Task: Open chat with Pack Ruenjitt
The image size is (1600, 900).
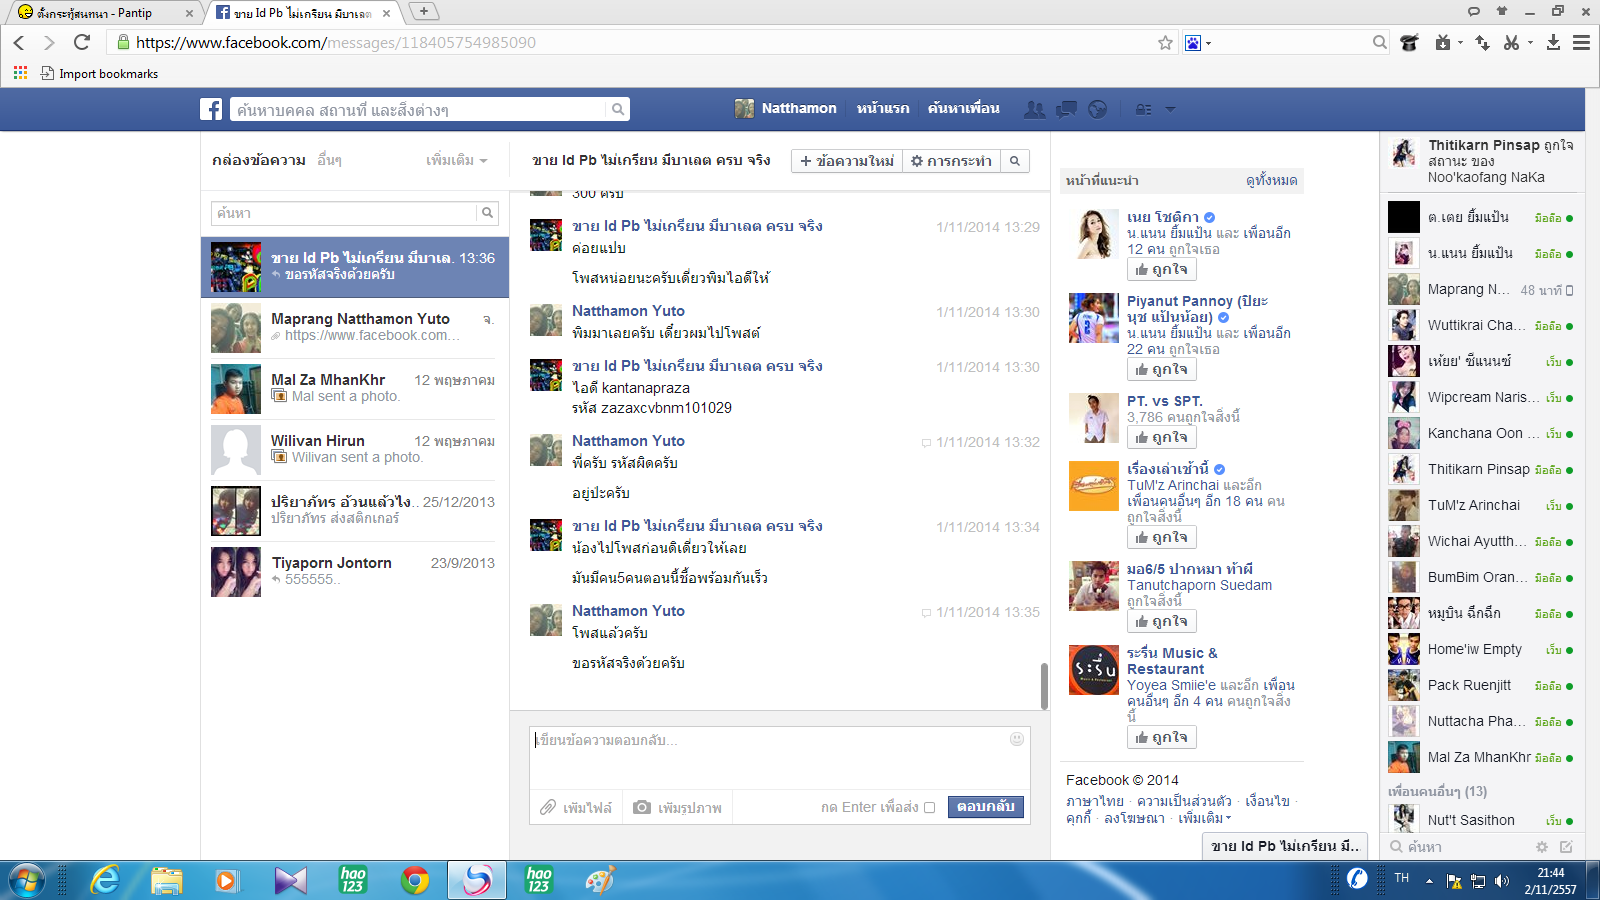Action: (x=1482, y=685)
